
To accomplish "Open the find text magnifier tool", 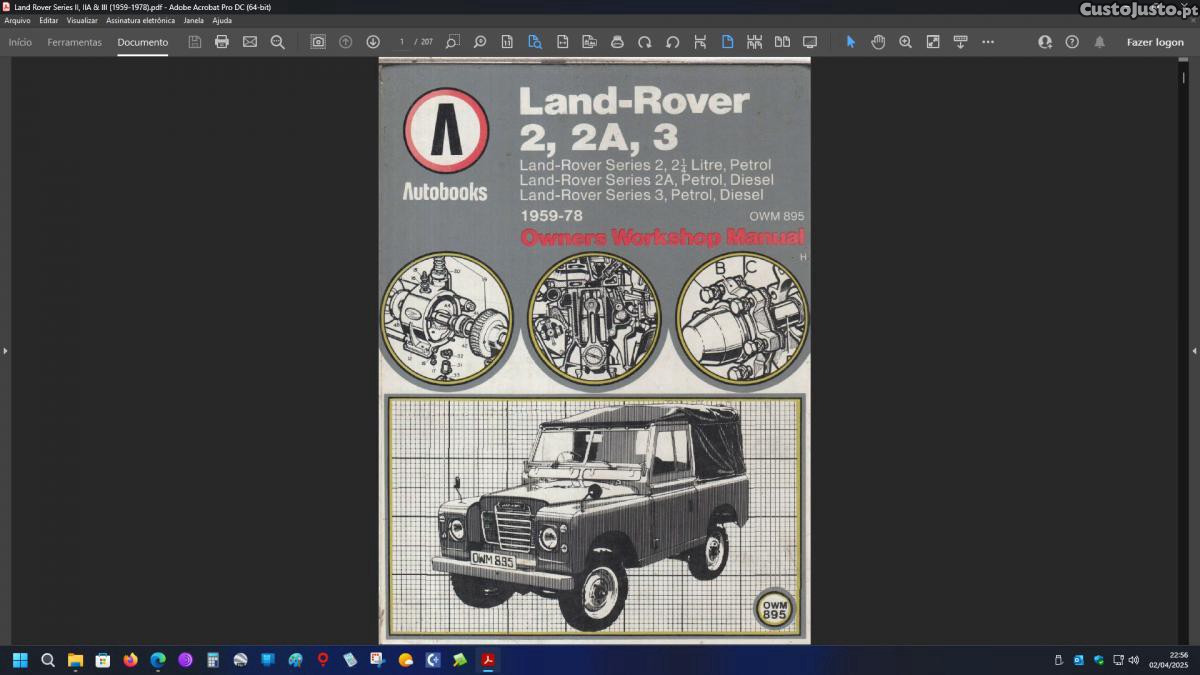I will (x=278, y=42).
